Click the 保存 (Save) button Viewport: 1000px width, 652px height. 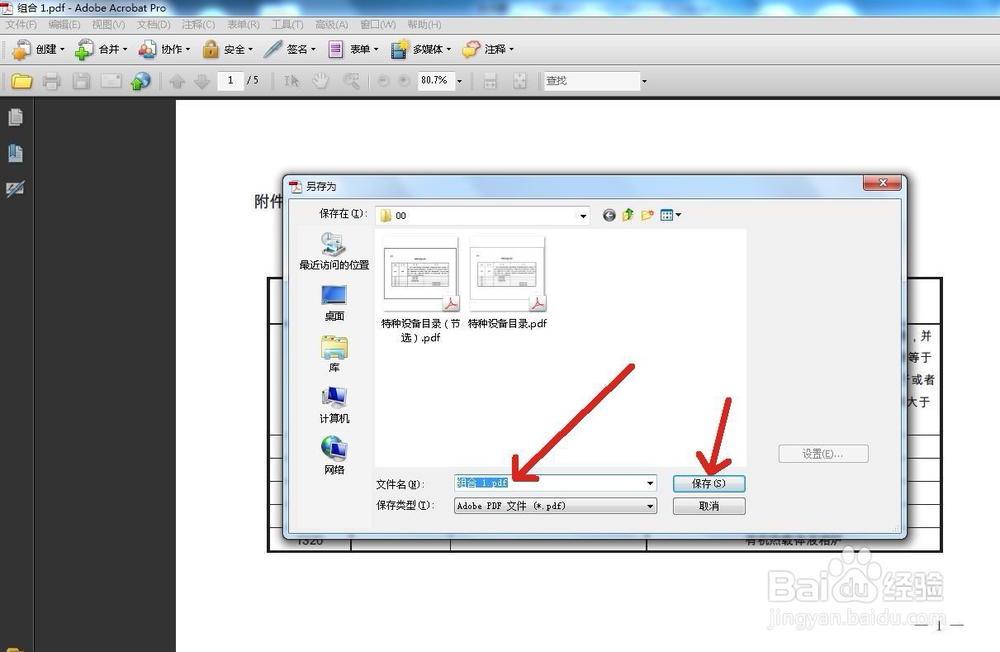point(709,483)
